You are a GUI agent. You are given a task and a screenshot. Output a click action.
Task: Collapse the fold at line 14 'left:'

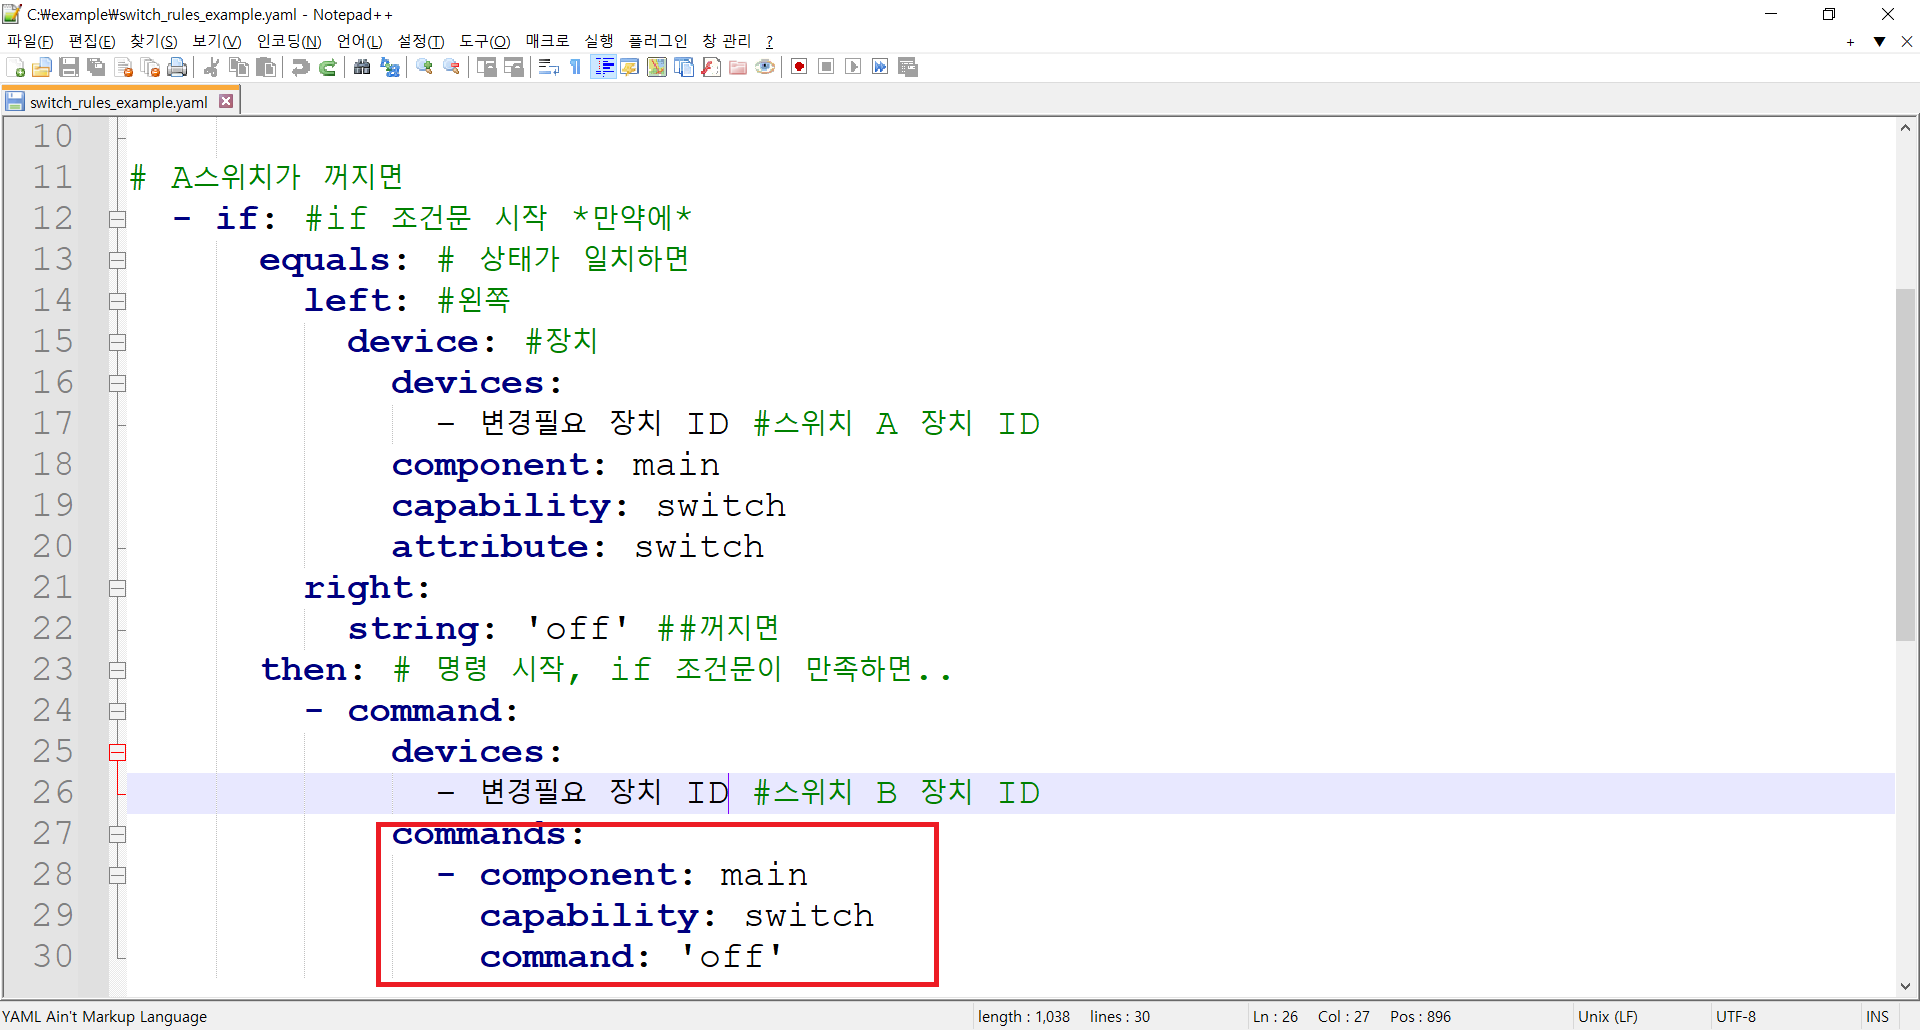(x=117, y=301)
